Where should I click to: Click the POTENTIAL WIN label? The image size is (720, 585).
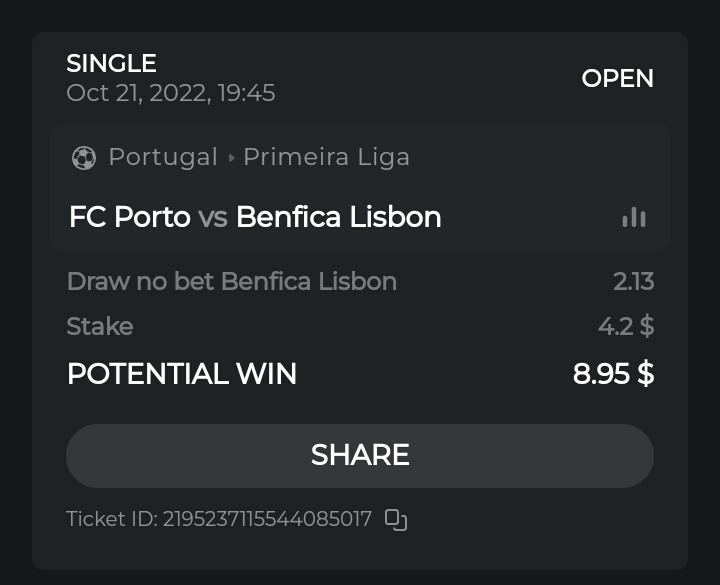click(181, 374)
